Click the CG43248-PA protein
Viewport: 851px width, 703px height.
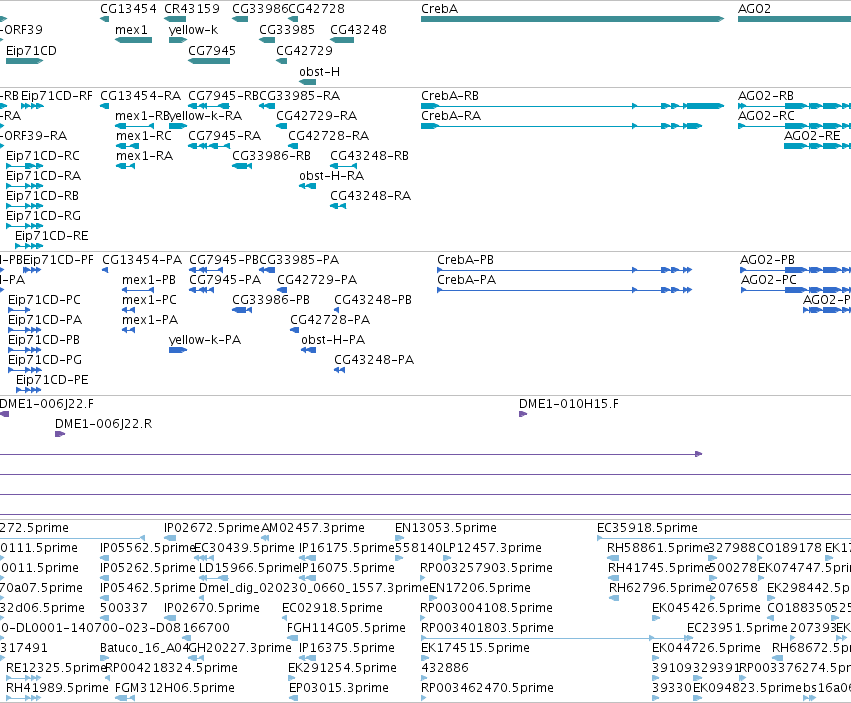(339, 370)
